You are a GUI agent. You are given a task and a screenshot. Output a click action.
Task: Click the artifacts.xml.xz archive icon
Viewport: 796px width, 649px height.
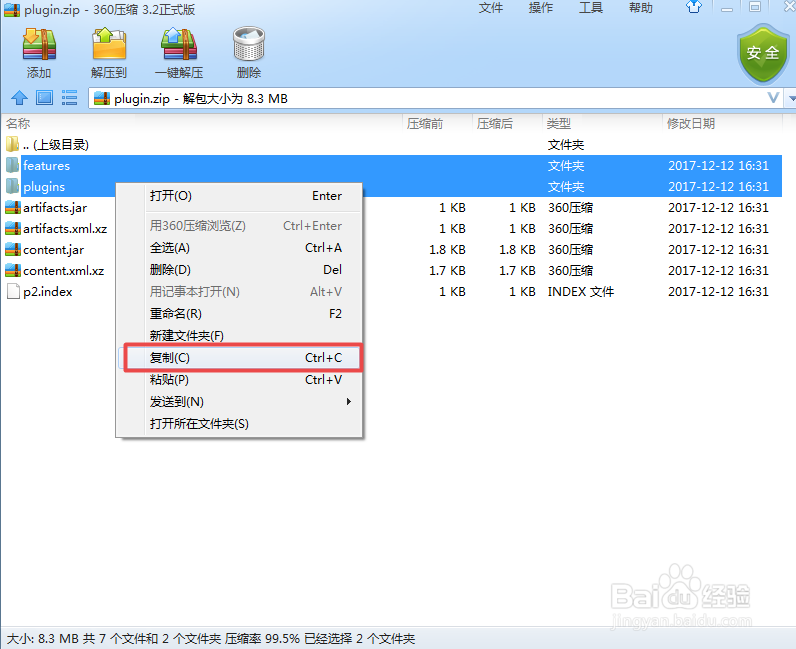tap(13, 229)
